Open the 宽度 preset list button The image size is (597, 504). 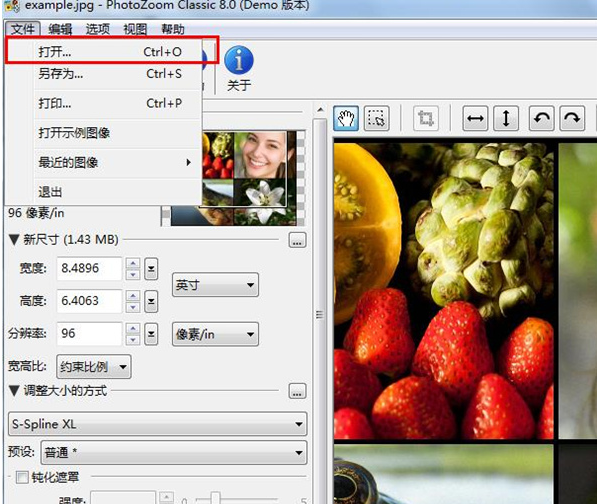(x=151, y=269)
